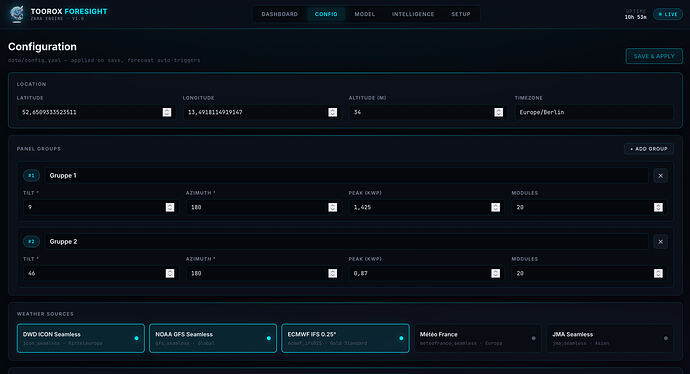
Task: Click the #2 group badge
Action: coord(31,242)
